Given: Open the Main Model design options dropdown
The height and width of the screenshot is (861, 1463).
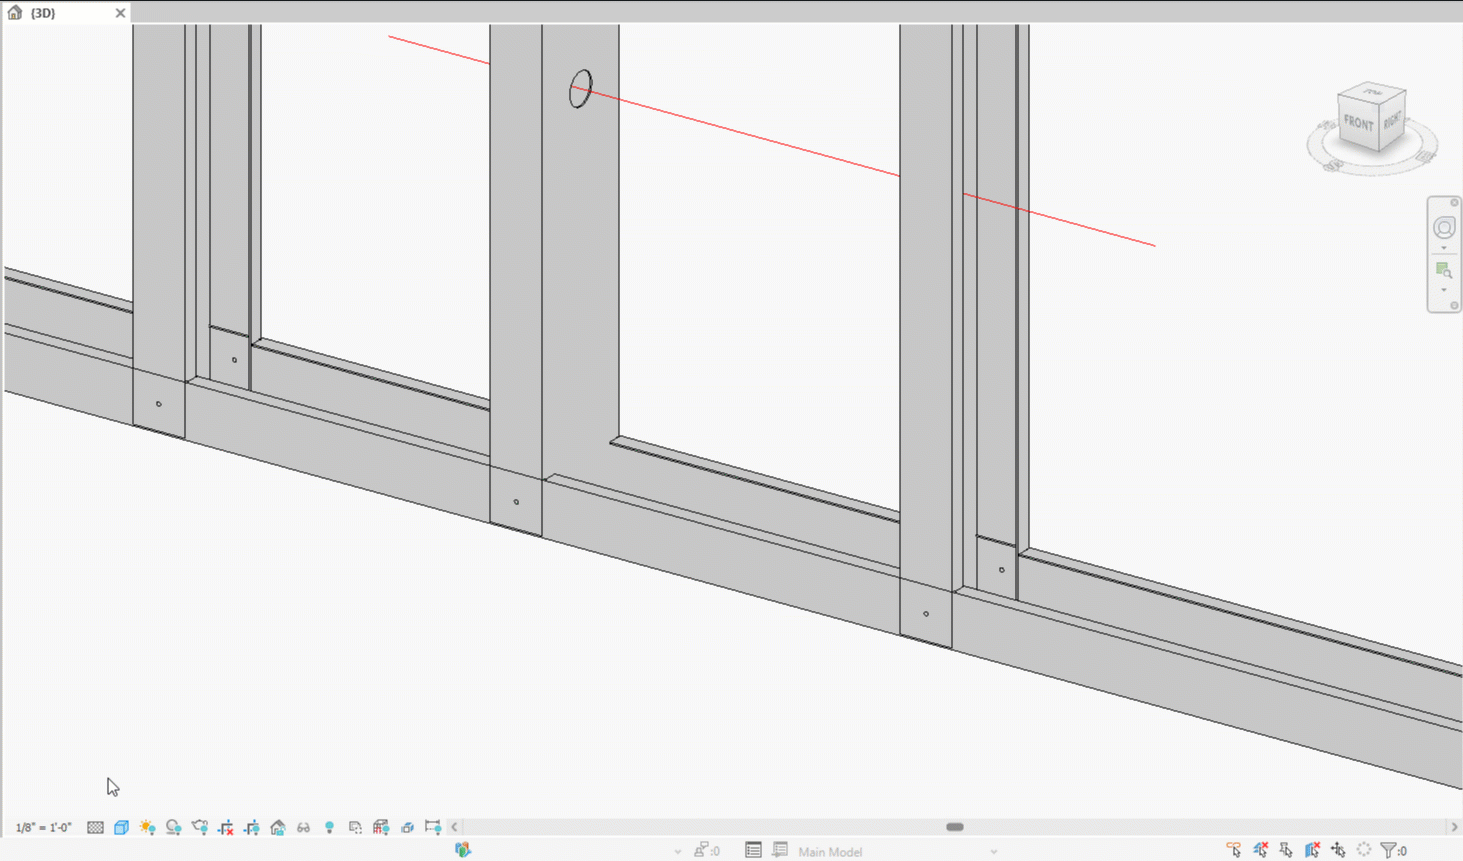Looking at the screenshot, I should 993,852.
